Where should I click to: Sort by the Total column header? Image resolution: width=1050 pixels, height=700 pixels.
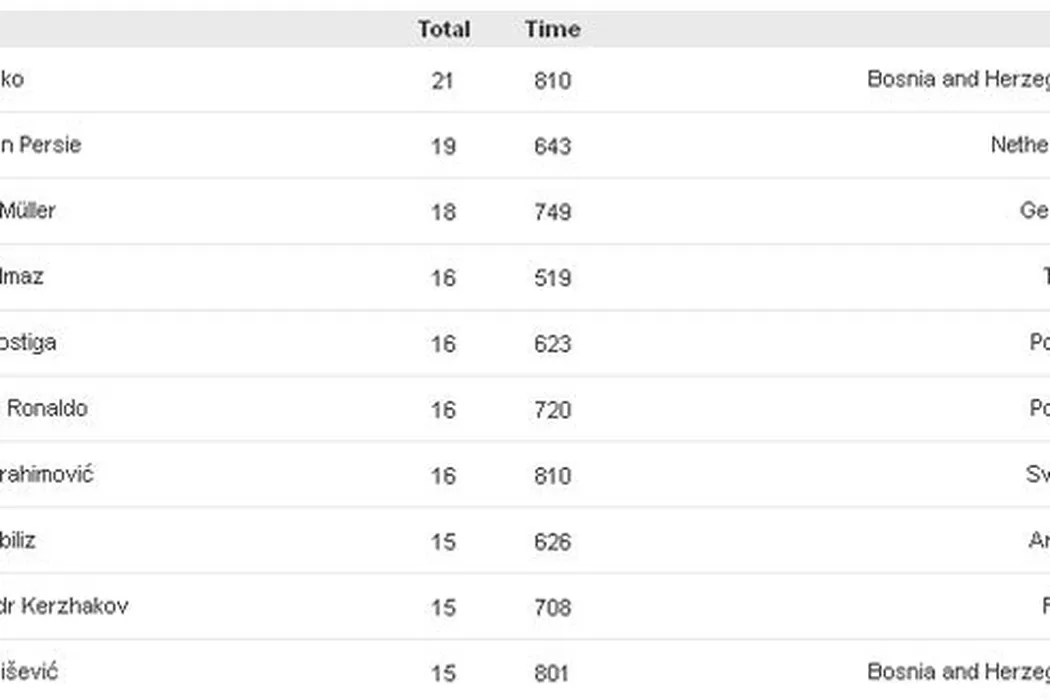(444, 30)
